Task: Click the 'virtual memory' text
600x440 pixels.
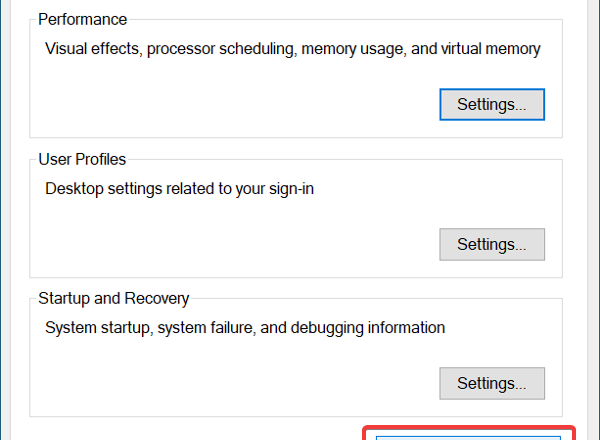Action: click(x=486, y=48)
